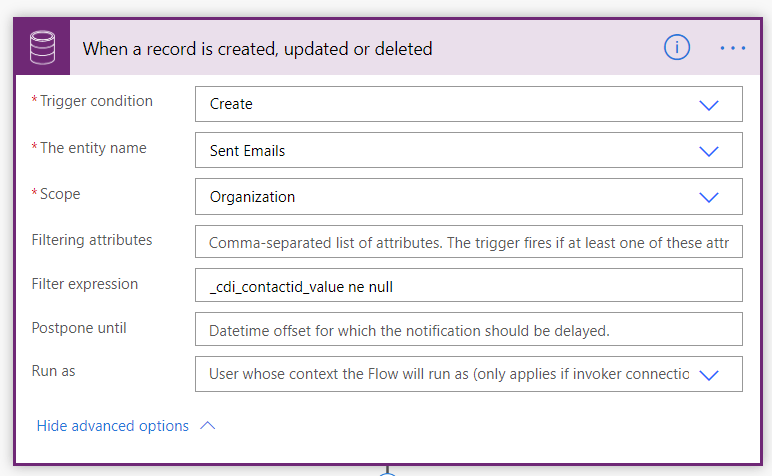Viewport: 772px width, 476px height.
Task: Click the chevron beside Hide advanced options
Action: click(x=208, y=426)
